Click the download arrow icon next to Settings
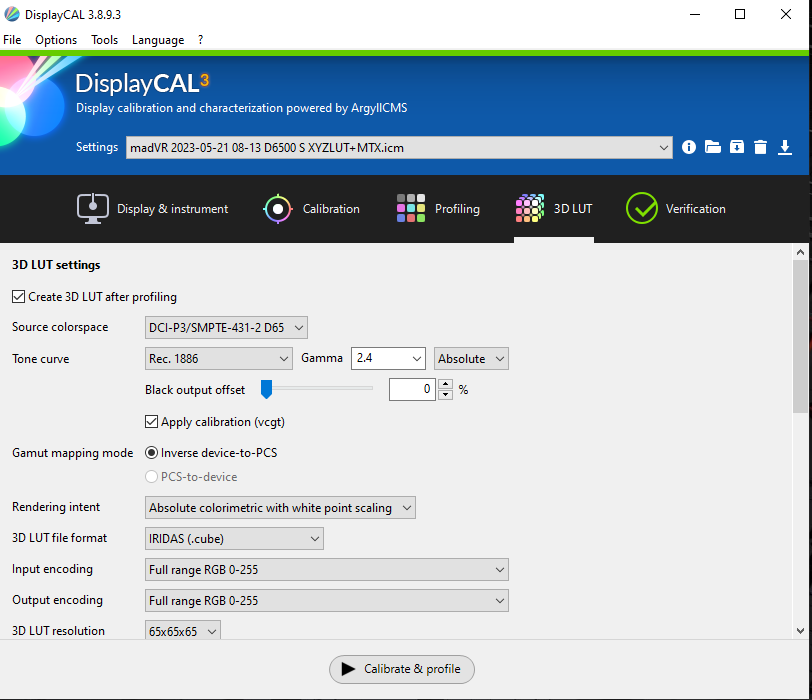The width and height of the screenshot is (812, 700). tap(785, 147)
